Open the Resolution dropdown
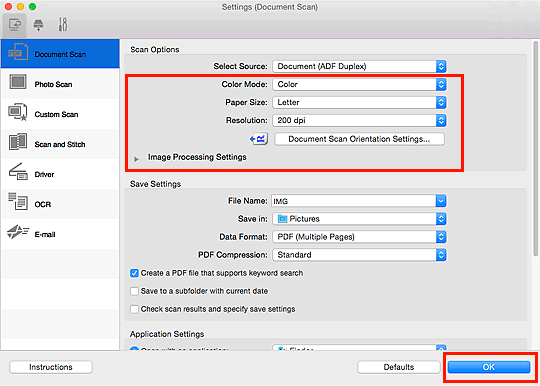This screenshot has width=540, height=386. pos(359,120)
